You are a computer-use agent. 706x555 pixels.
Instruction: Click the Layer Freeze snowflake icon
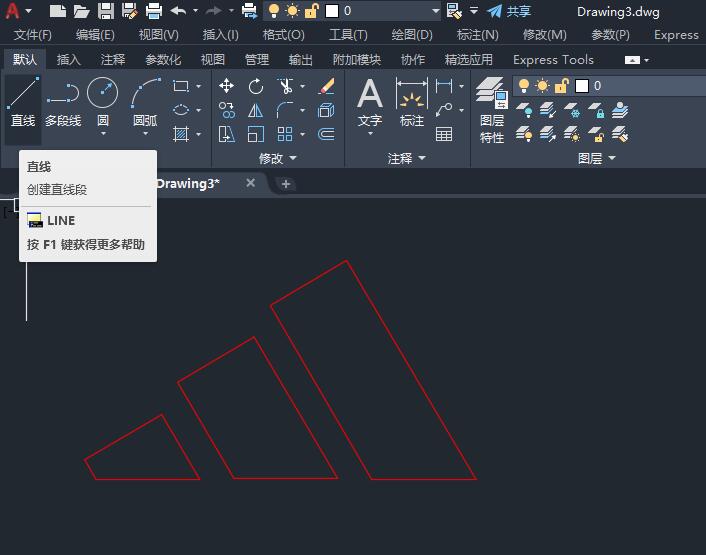[x=572, y=110]
